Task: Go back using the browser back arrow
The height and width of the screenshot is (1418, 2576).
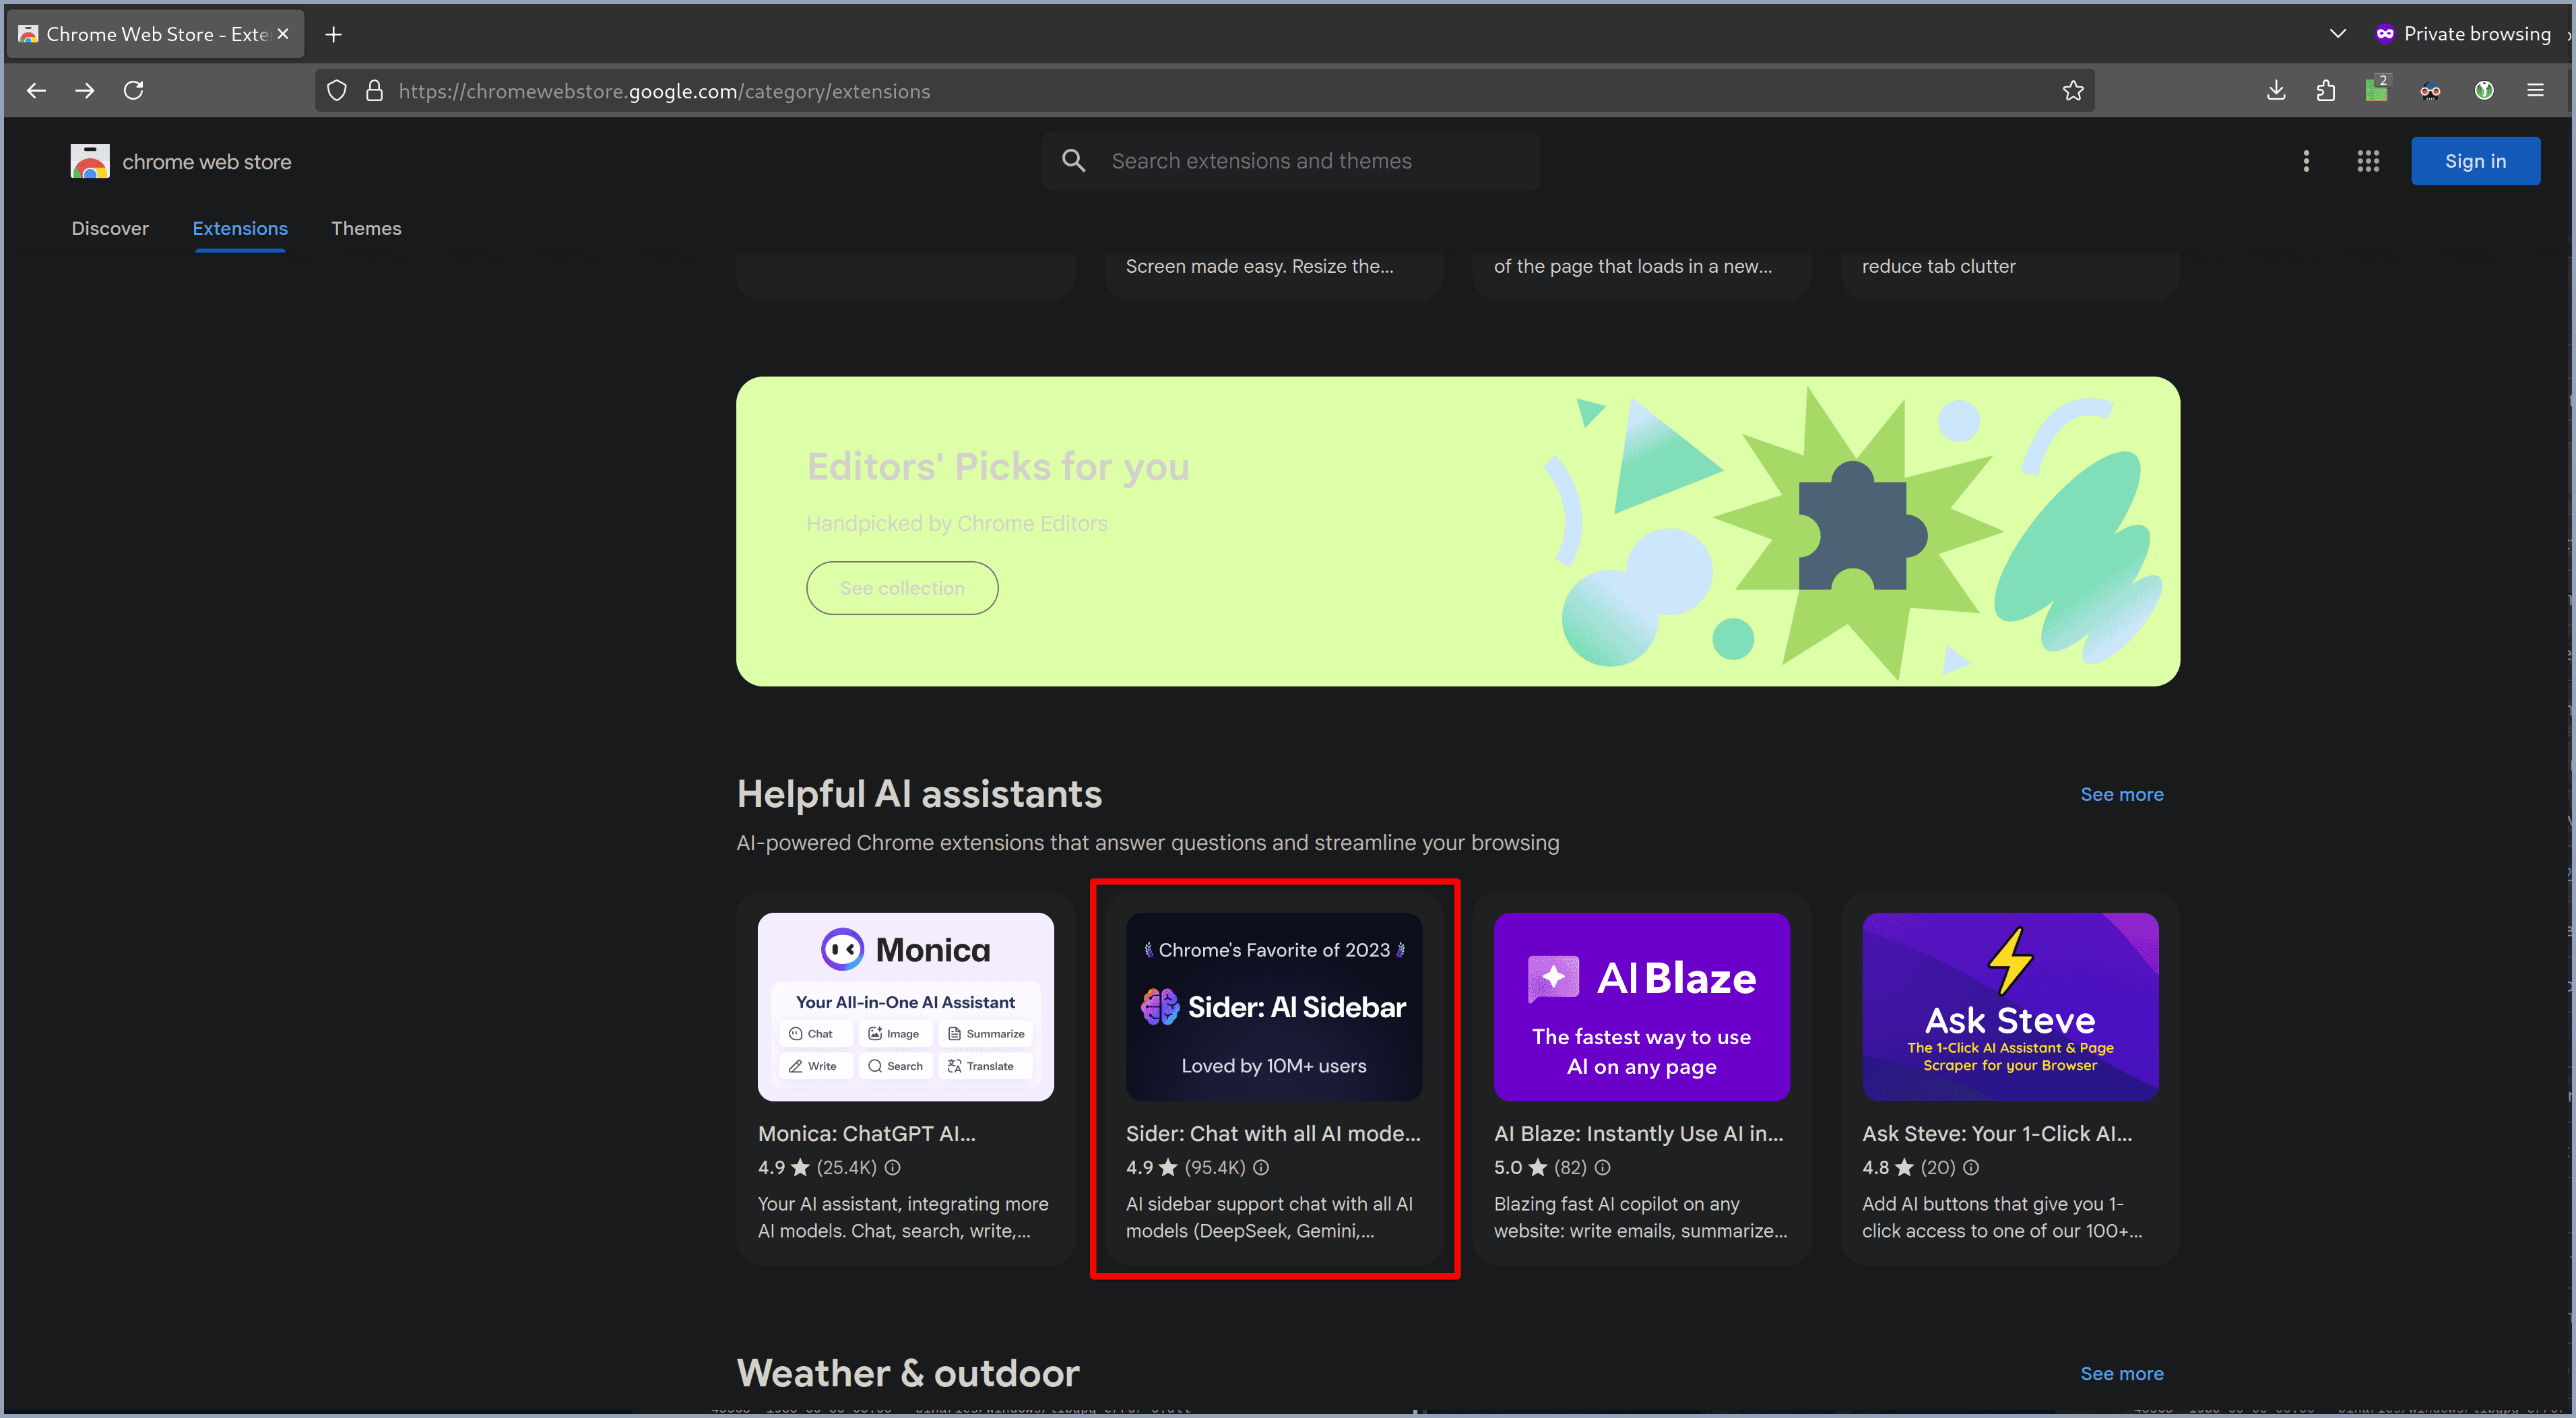Action: coord(36,91)
